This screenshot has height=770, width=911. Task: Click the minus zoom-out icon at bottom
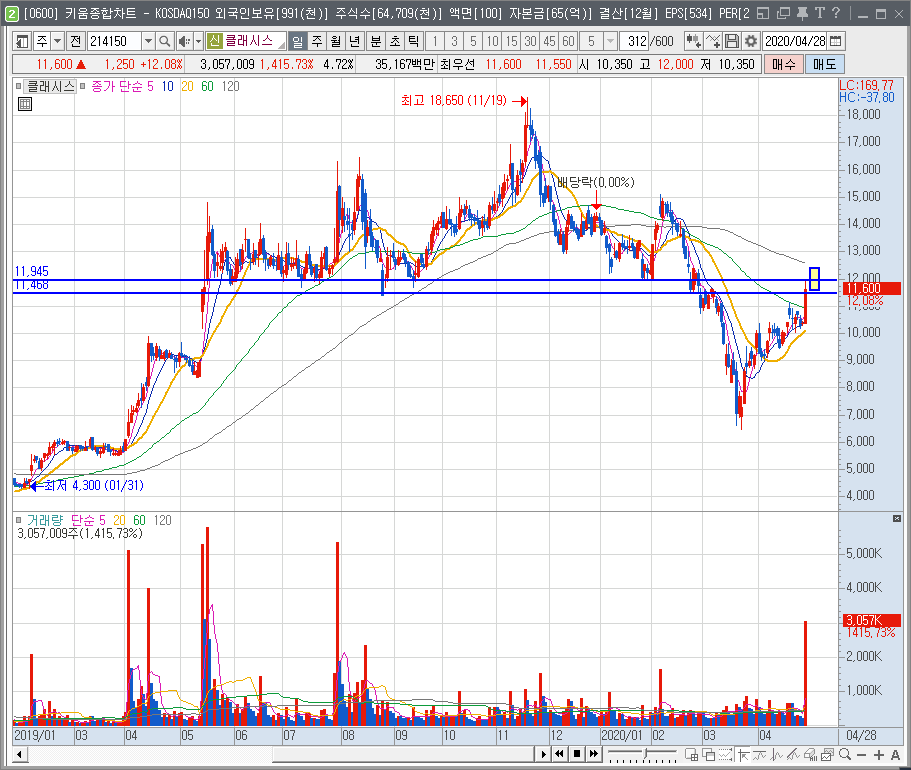[862, 755]
